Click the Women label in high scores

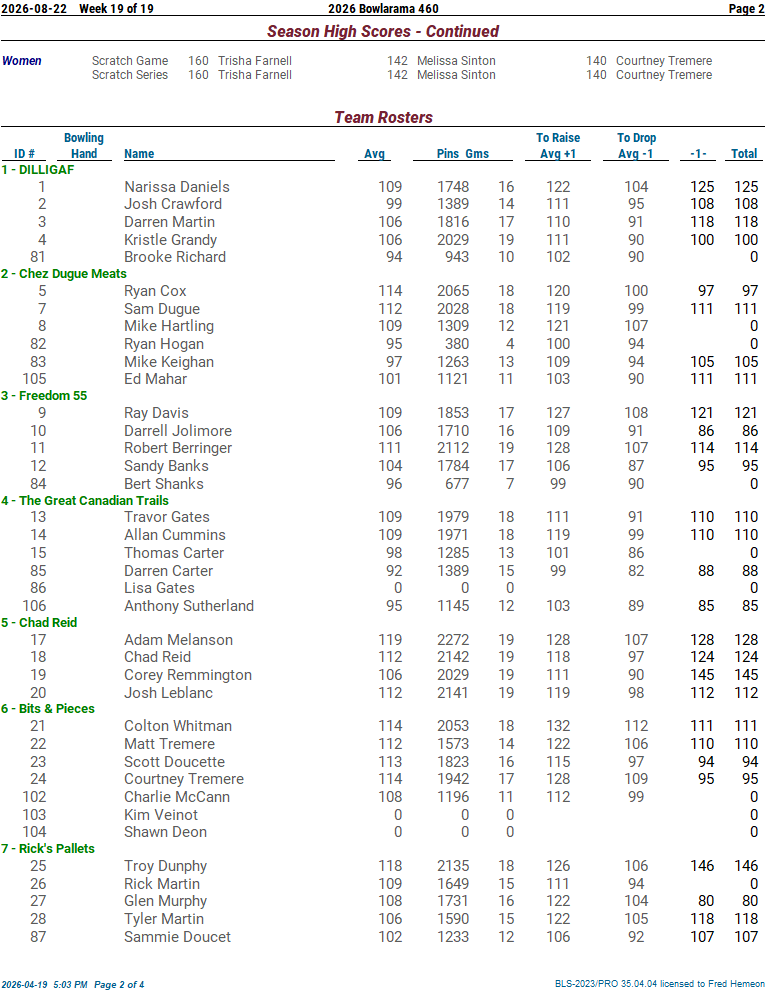pyautogui.click(x=22, y=61)
